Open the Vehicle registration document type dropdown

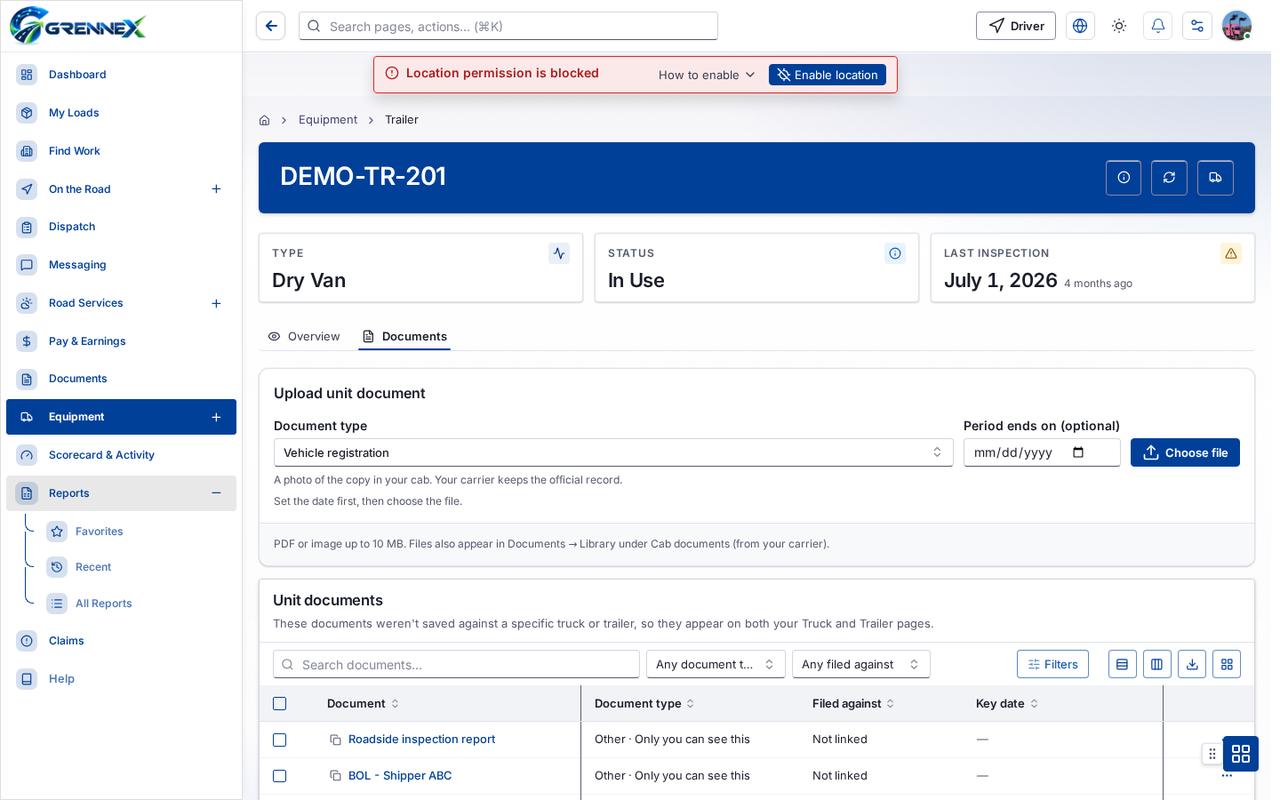613,452
